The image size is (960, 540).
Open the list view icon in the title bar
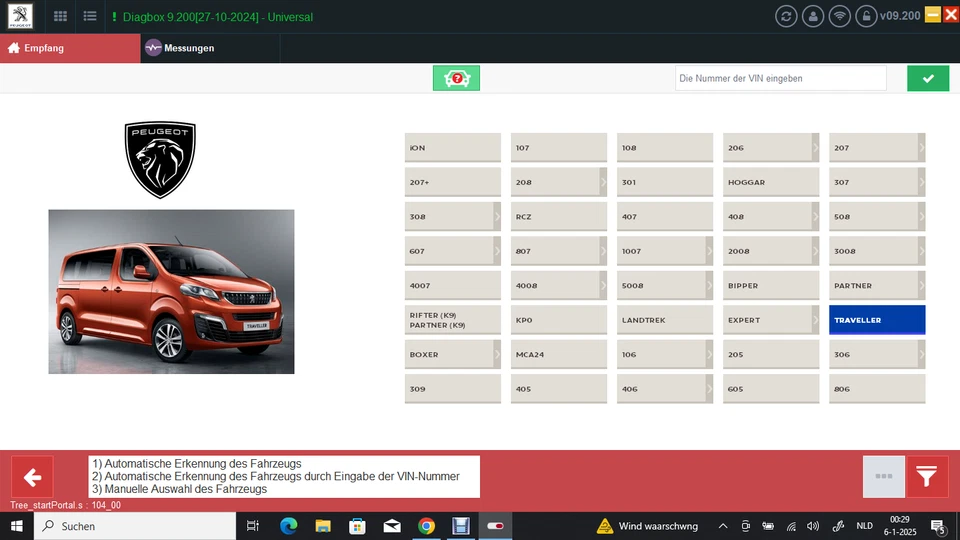[90, 17]
